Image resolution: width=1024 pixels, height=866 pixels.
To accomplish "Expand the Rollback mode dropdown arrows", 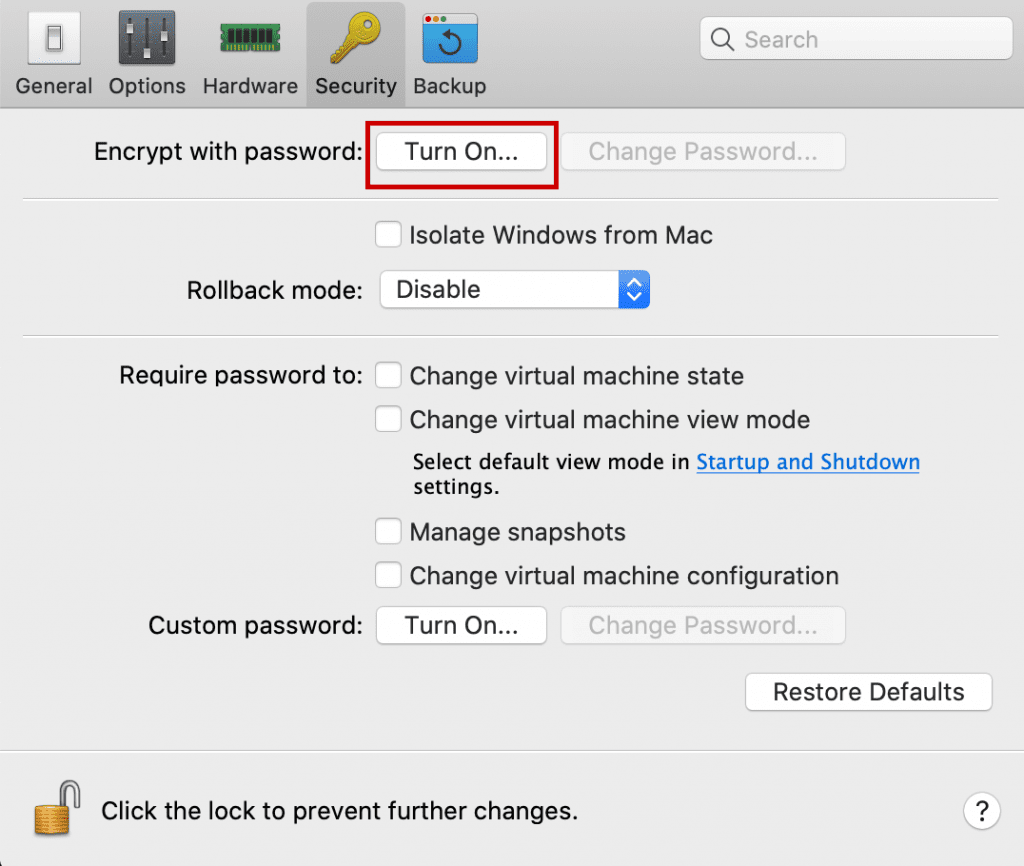I will tap(634, 289).
